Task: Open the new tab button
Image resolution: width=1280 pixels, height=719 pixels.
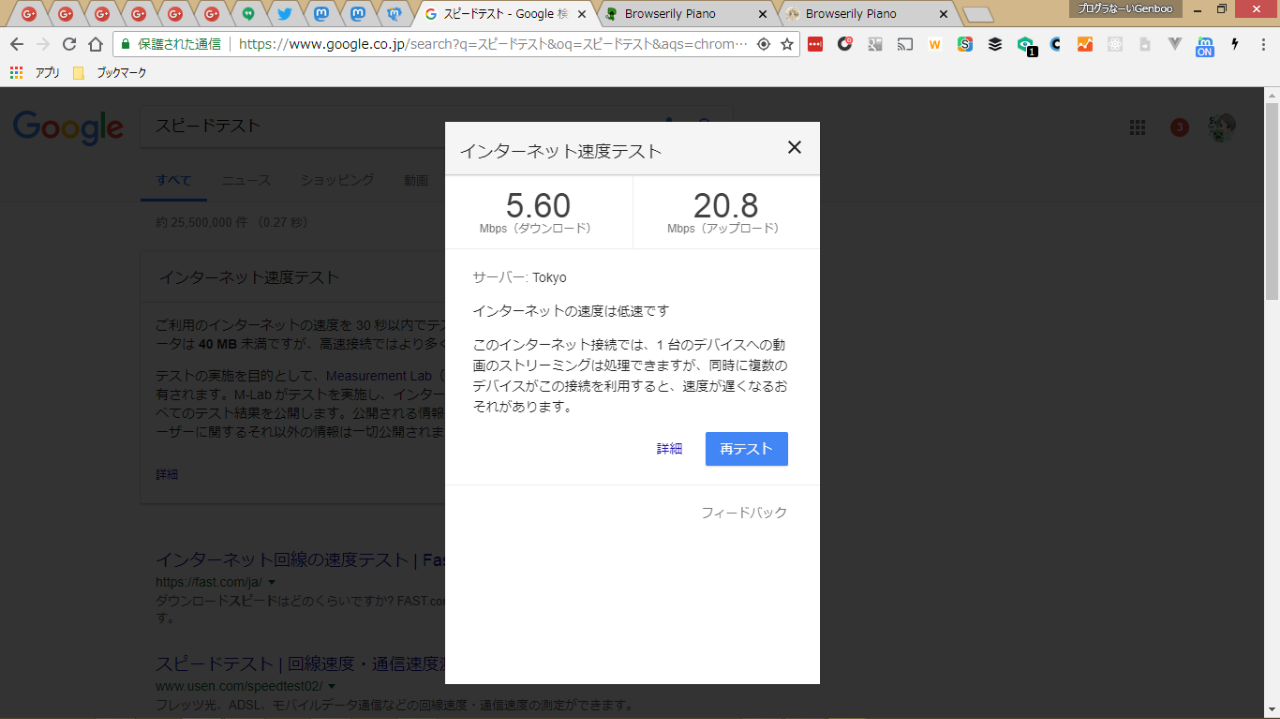Action: (977, 14)
